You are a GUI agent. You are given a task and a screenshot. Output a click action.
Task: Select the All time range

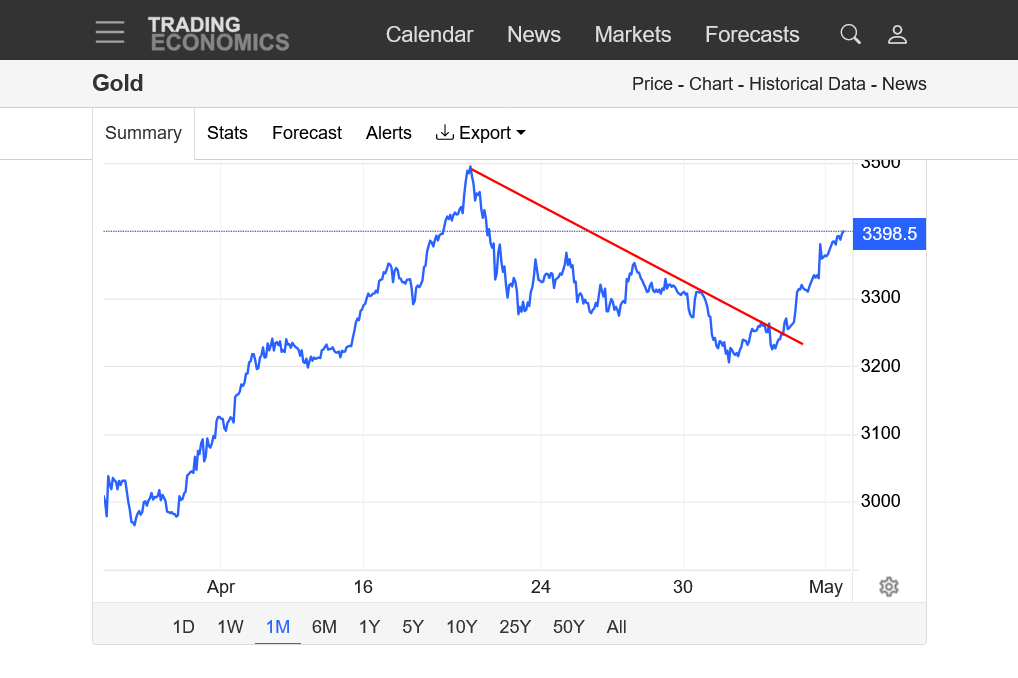coord(616,627)
